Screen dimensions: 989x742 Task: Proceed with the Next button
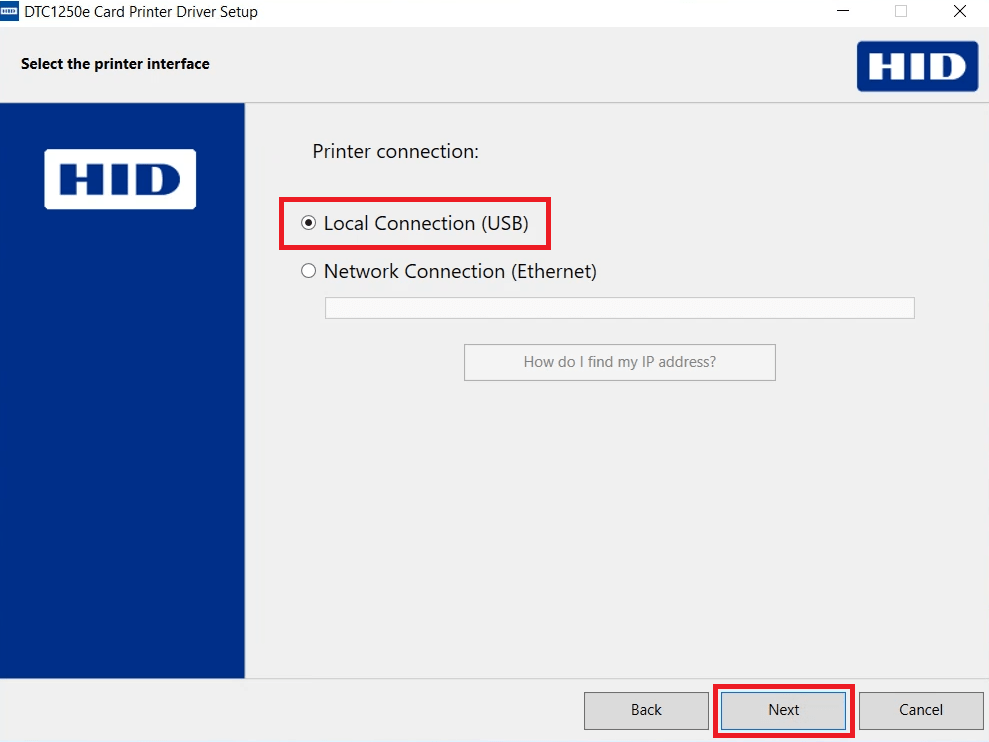[x=783, y=710]
